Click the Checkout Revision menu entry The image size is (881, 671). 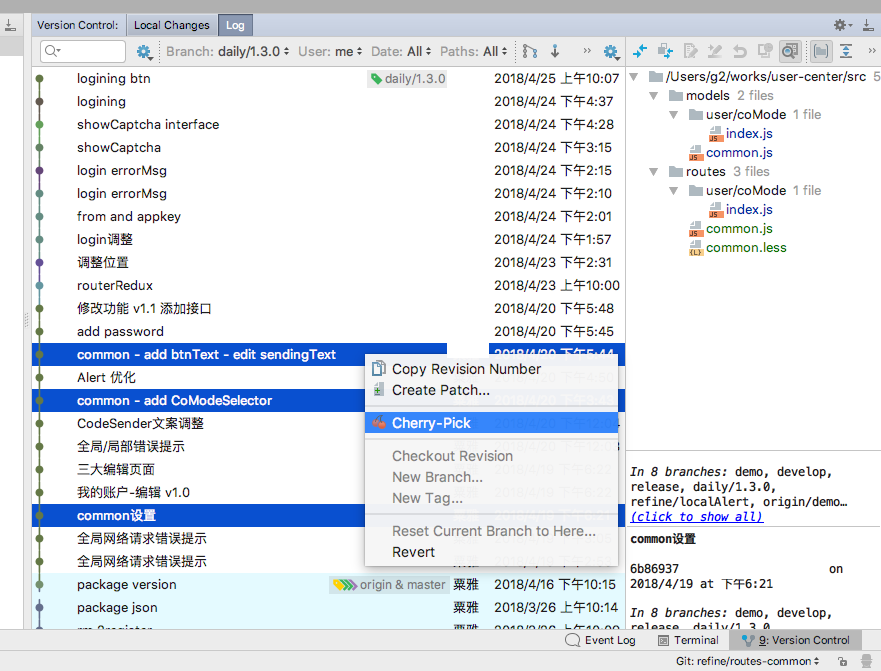(491, 456)
